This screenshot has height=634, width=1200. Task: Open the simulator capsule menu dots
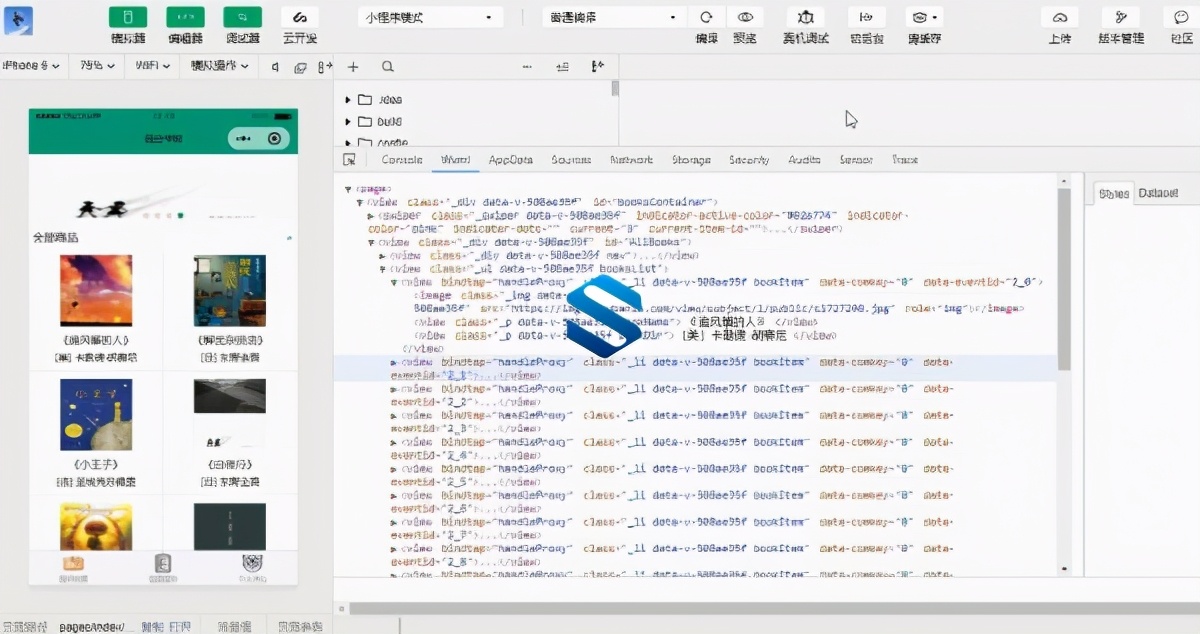[245, 138]
